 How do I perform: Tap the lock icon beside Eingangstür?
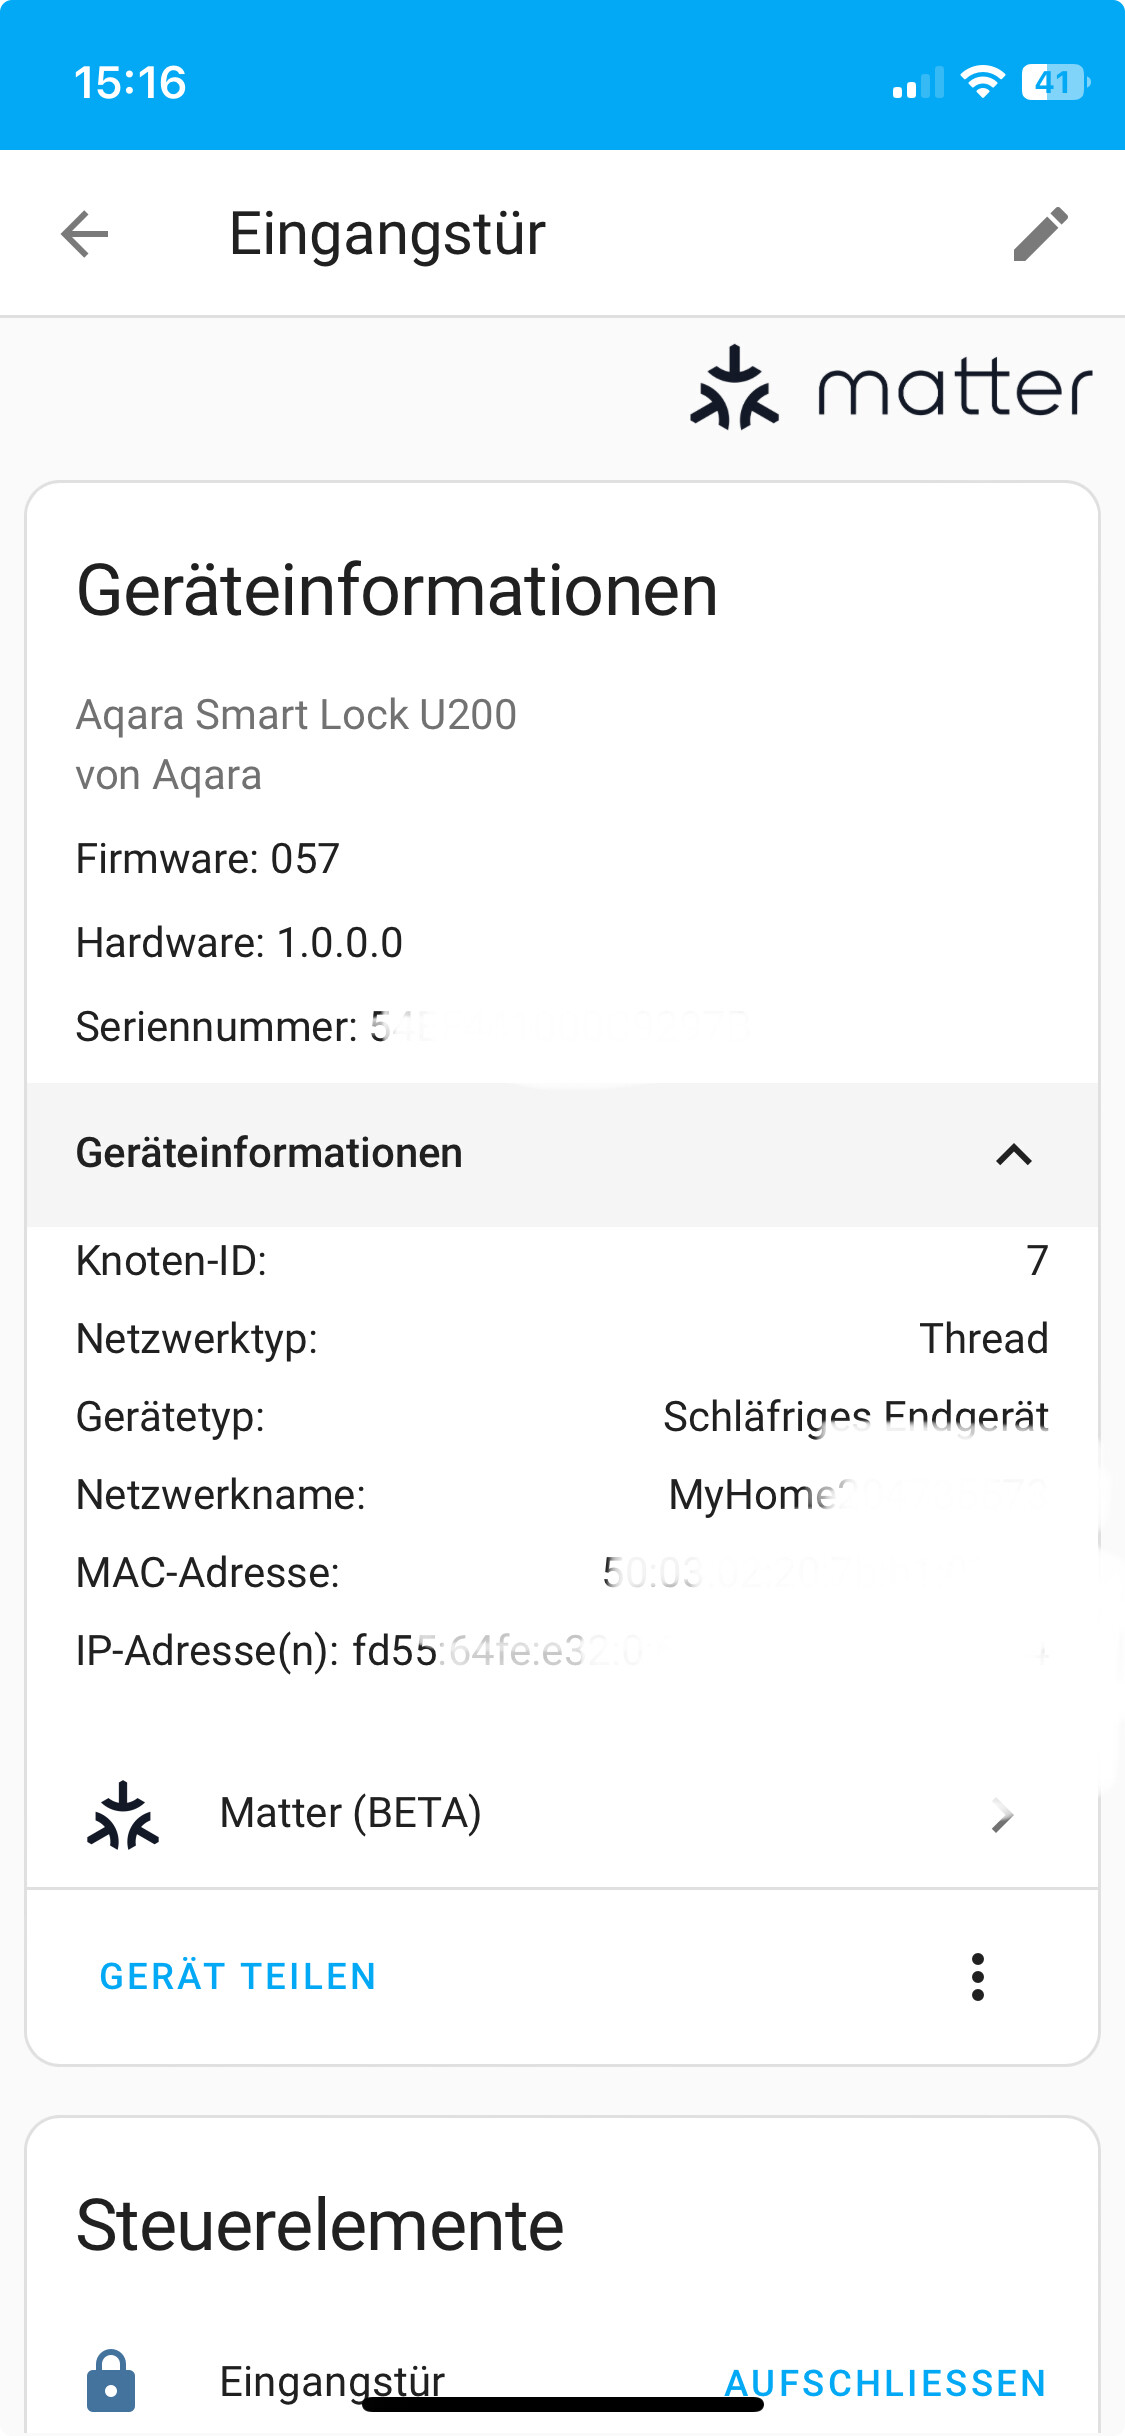(111, 2380)
